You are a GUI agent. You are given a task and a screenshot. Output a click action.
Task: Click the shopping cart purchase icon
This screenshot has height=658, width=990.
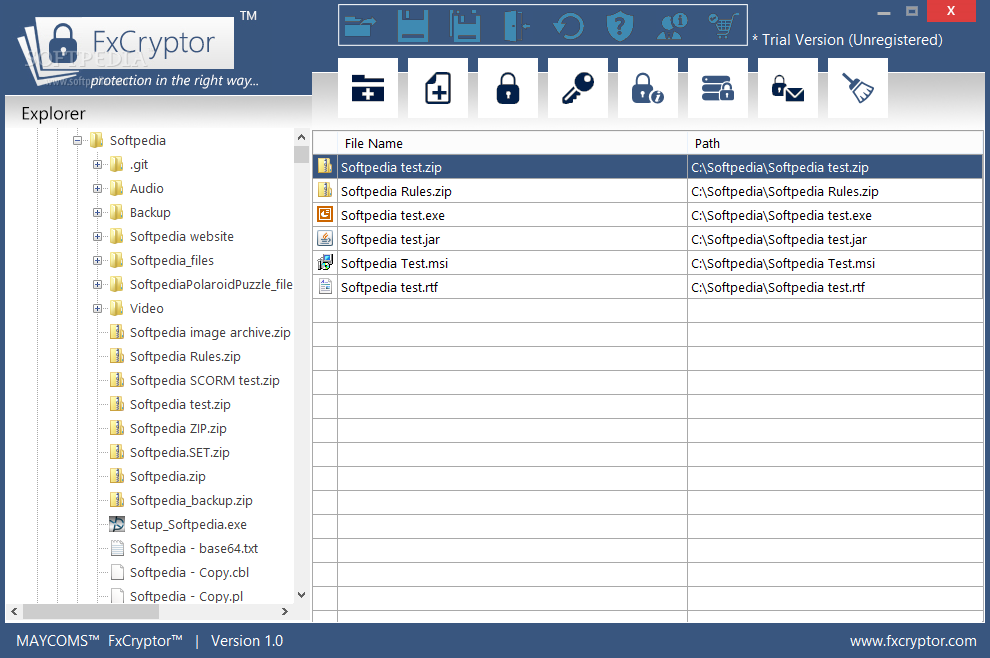tap(722, 26)
